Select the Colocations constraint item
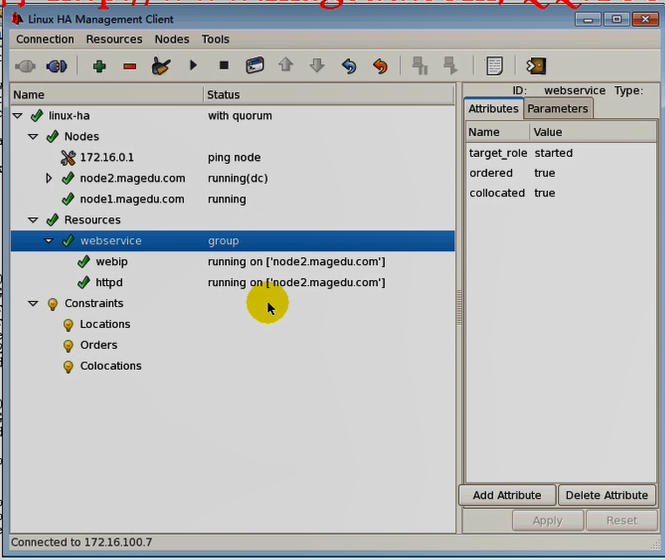This screenshot has width=665, height=559. pos(111,366)
